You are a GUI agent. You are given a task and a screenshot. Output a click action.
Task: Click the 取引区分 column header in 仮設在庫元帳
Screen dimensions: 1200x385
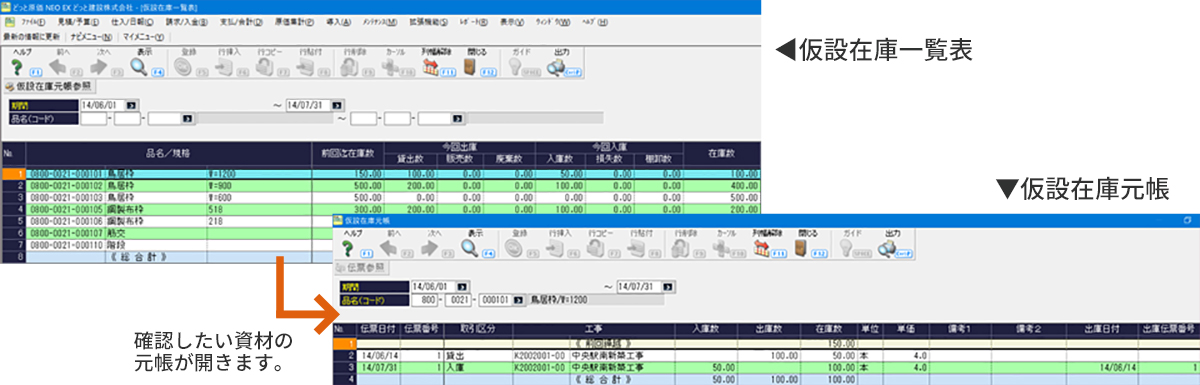point(479,329)
